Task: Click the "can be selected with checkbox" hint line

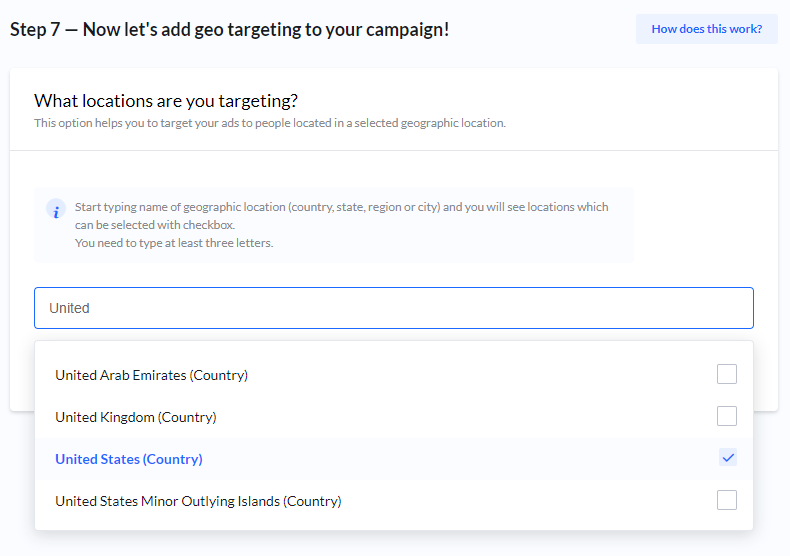Action: click(x=155, y=225)
